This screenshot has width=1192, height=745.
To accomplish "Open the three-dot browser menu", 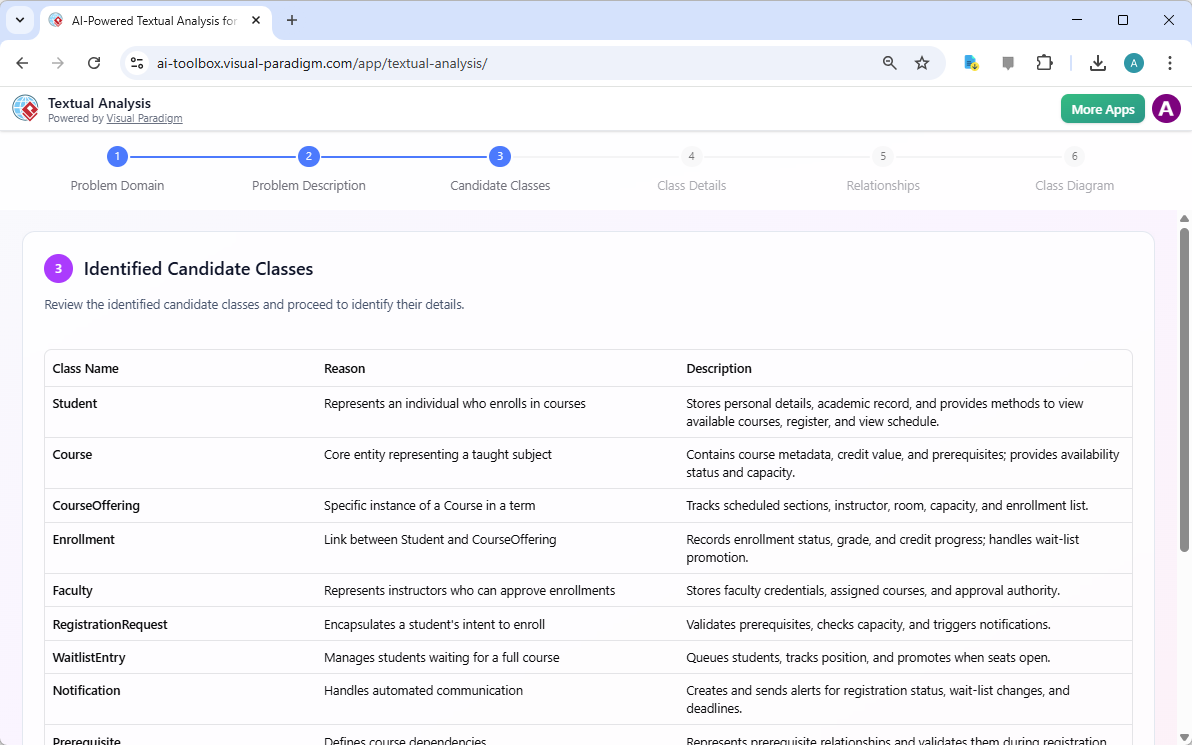I will coord(1170,62).
